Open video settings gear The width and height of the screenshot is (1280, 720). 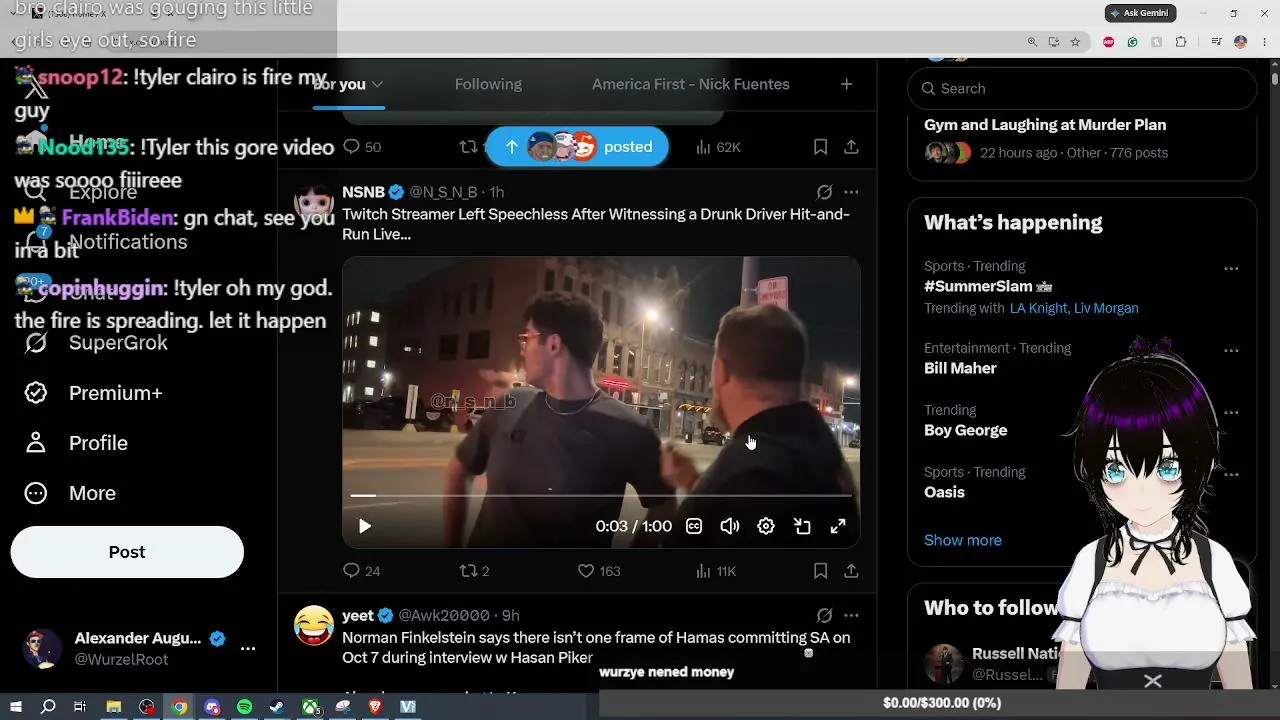pyautogui.click(x=766, y=526)
